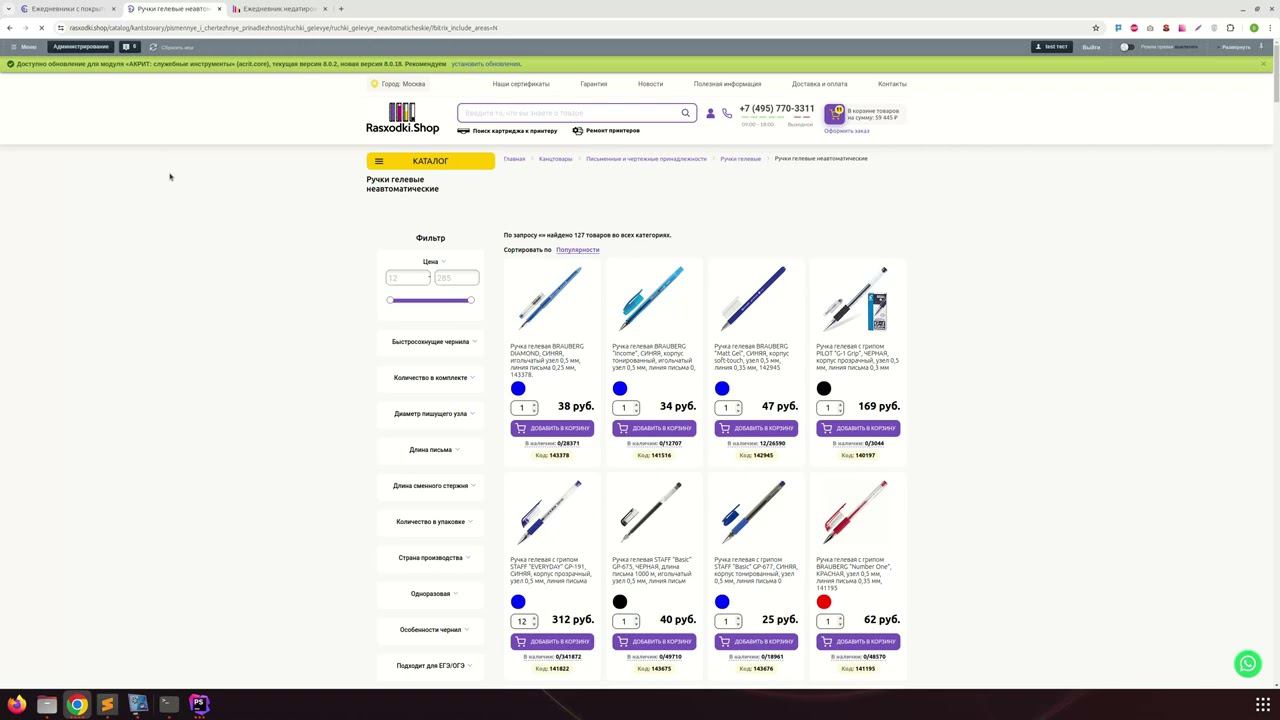Open the taskbar app grid icon
This screenshot has width=1280, height=720.
pos(1263,704)
